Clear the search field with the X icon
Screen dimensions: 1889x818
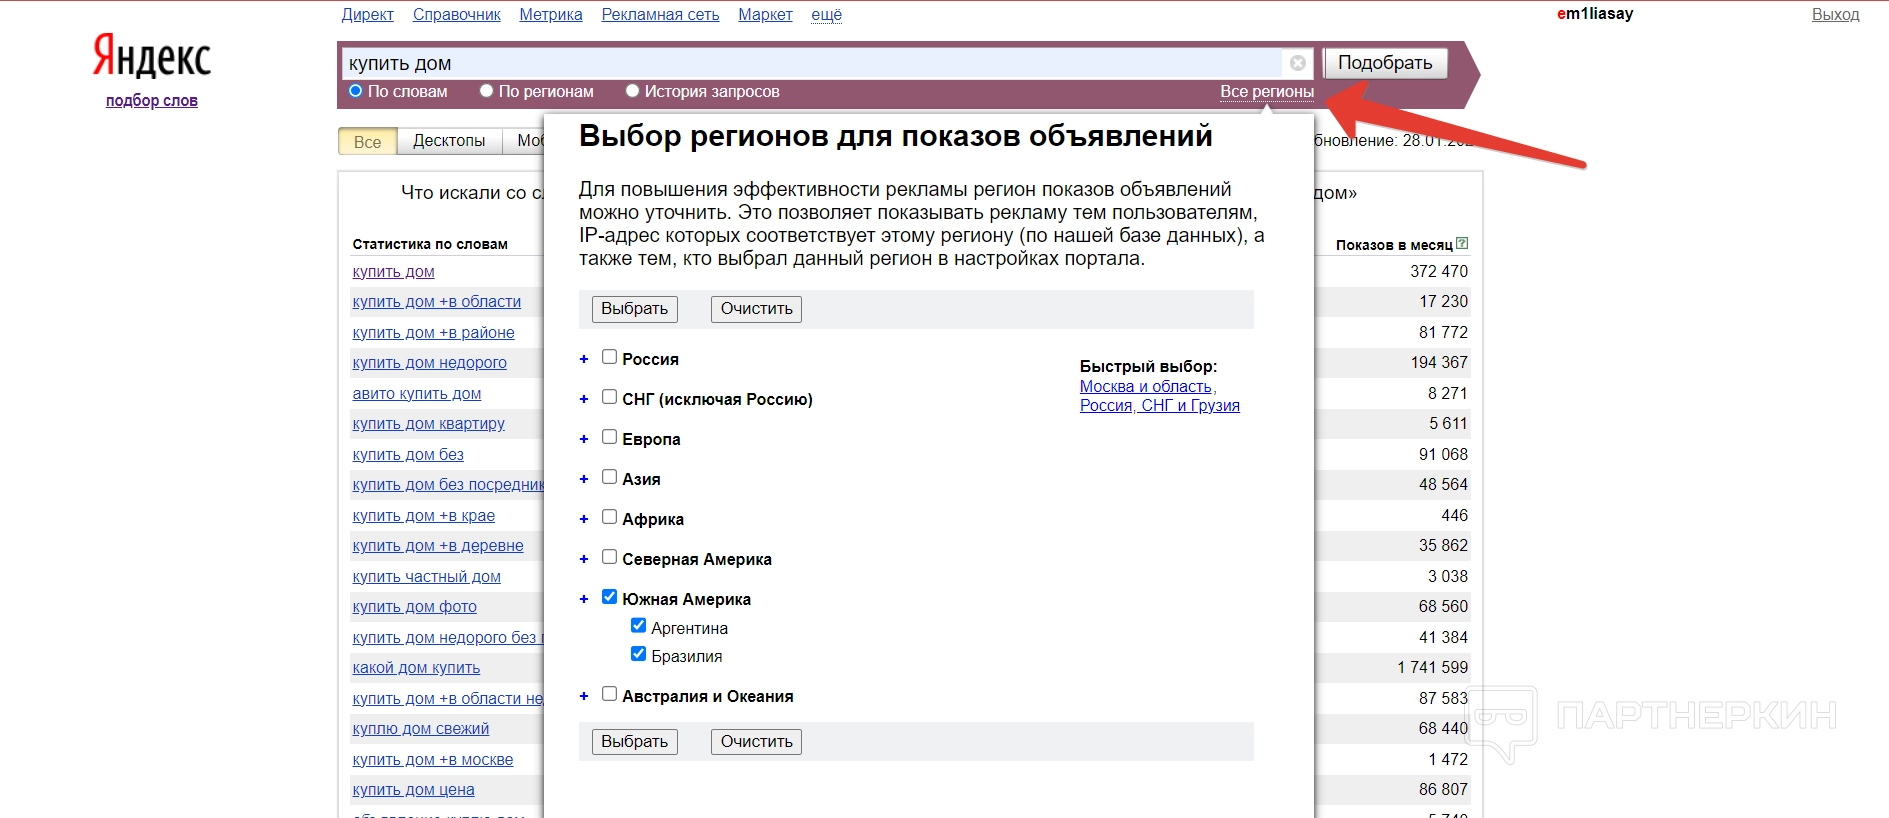1297,63
